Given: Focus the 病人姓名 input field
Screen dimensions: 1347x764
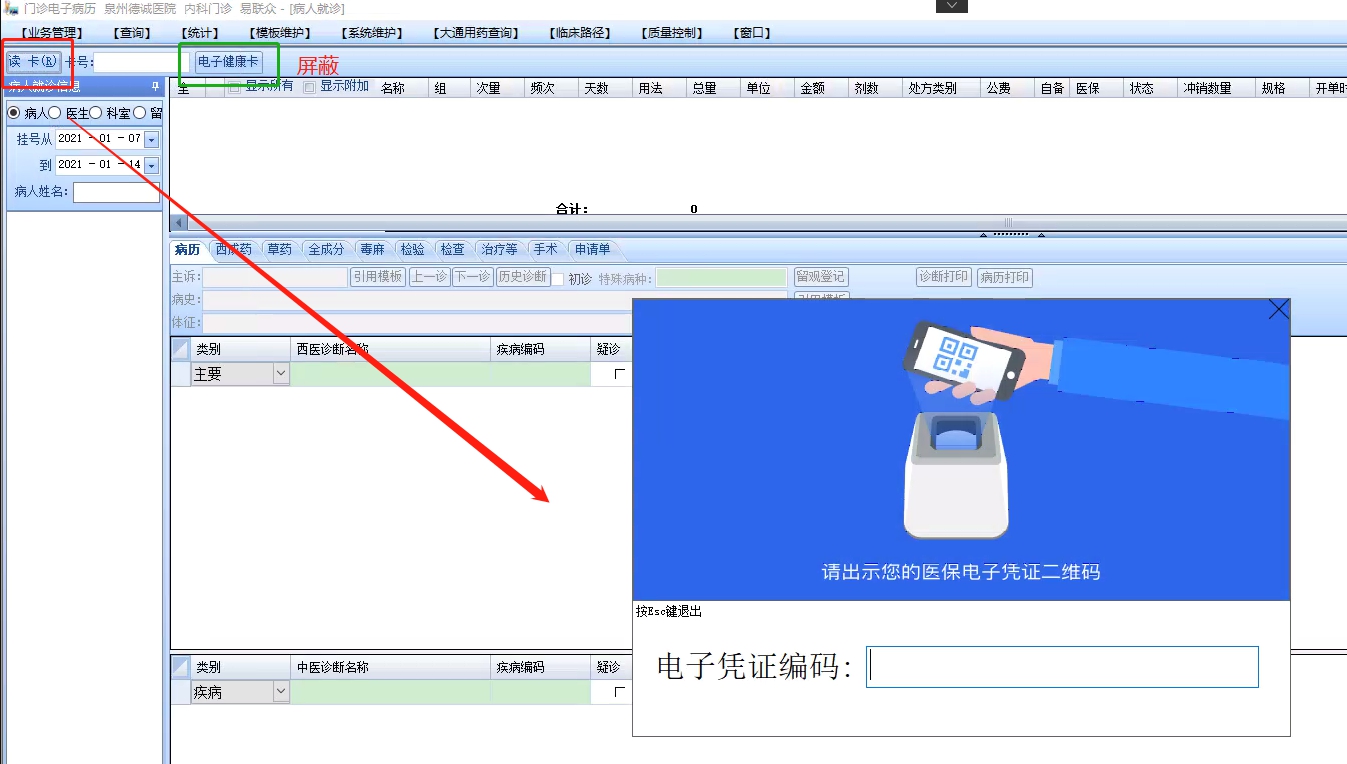Looking at the screenshot, I should (116, 192).
